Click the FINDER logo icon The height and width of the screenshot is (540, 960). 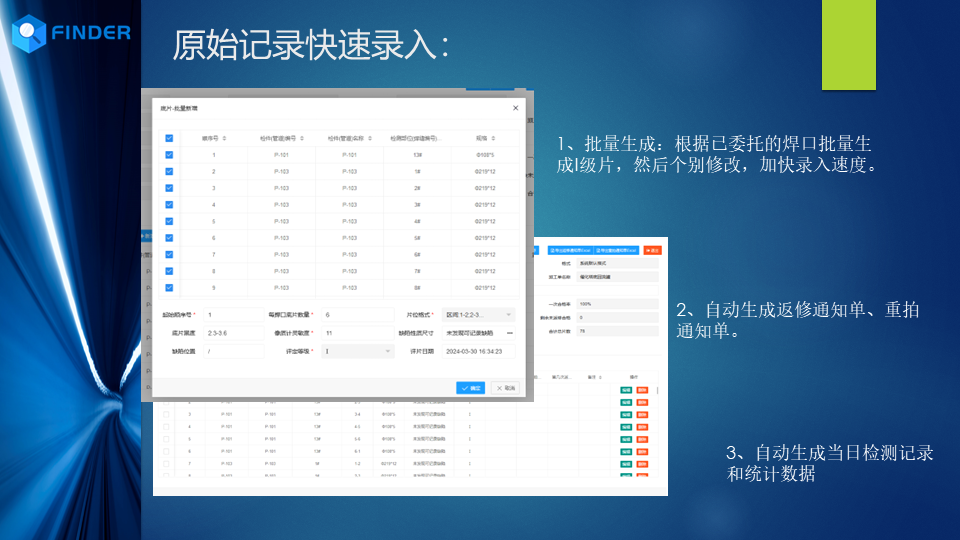click(x=29, y=33)
